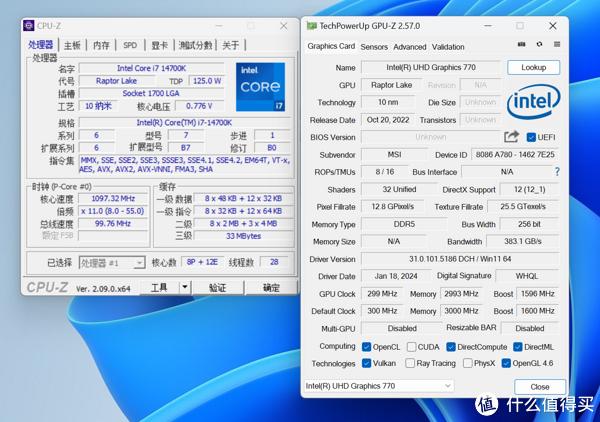
Task: Switch to the 显卡 tab in CPU-Z
Action: (160, 45)
